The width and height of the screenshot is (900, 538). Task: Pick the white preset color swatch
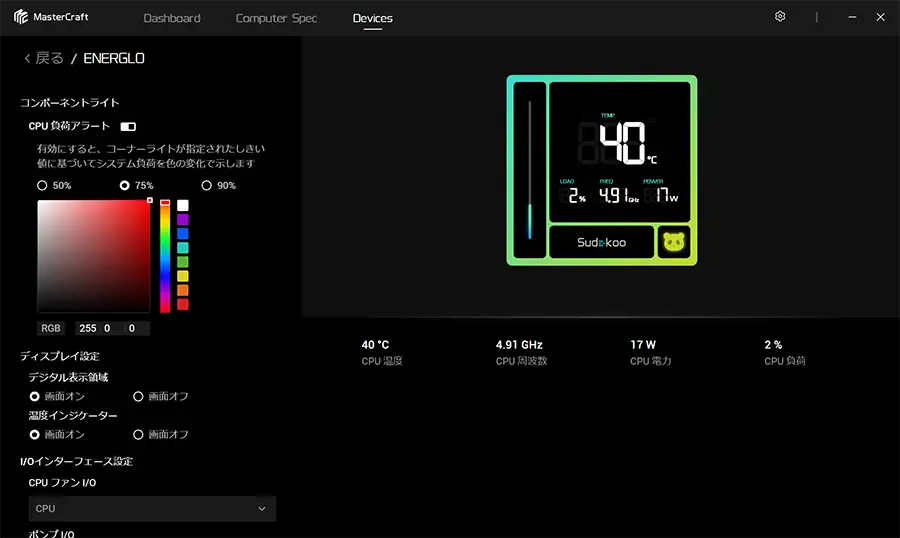point(183,206)
